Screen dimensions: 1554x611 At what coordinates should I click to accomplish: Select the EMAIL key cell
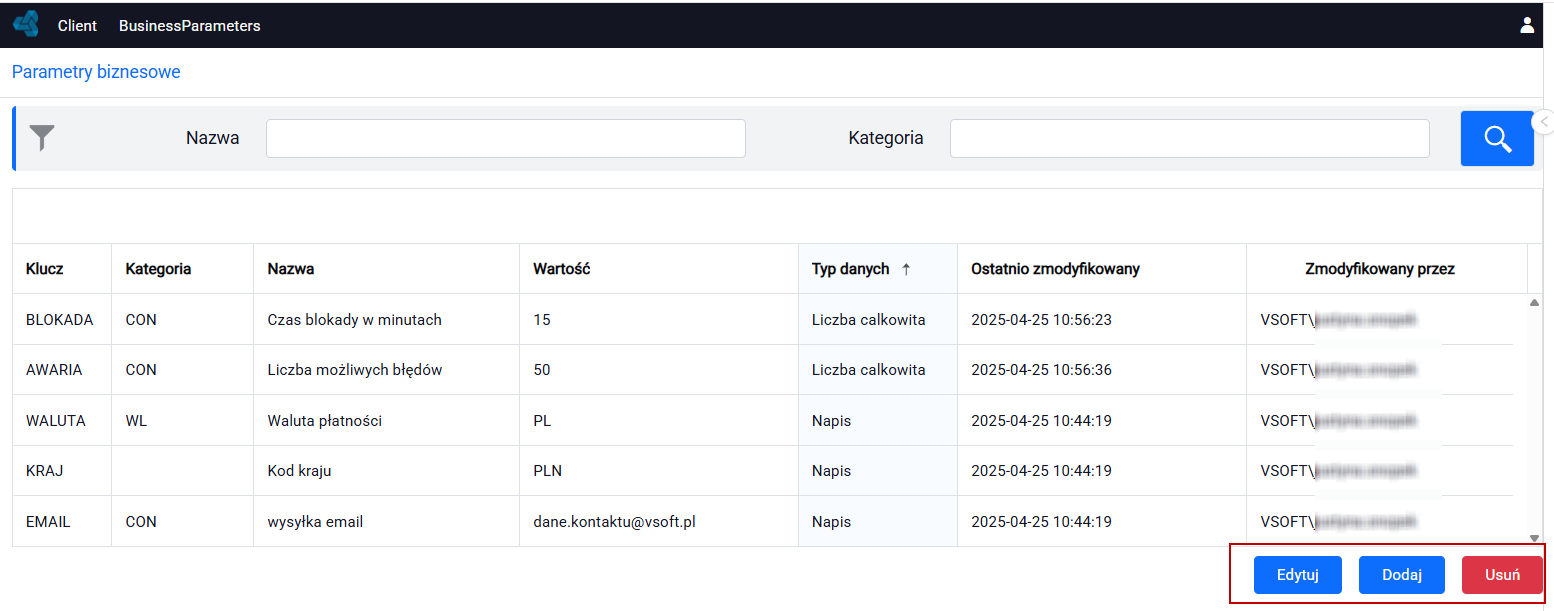point(62,522)
